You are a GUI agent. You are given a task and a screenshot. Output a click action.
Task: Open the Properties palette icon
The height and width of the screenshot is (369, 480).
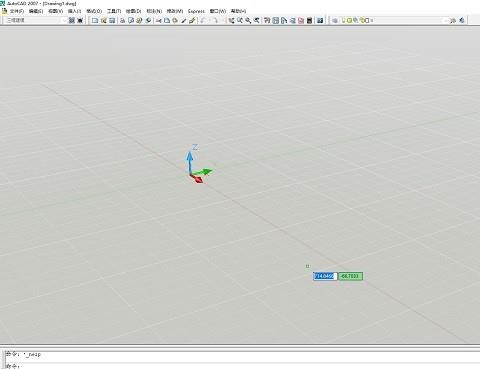(x=267, y=20)
